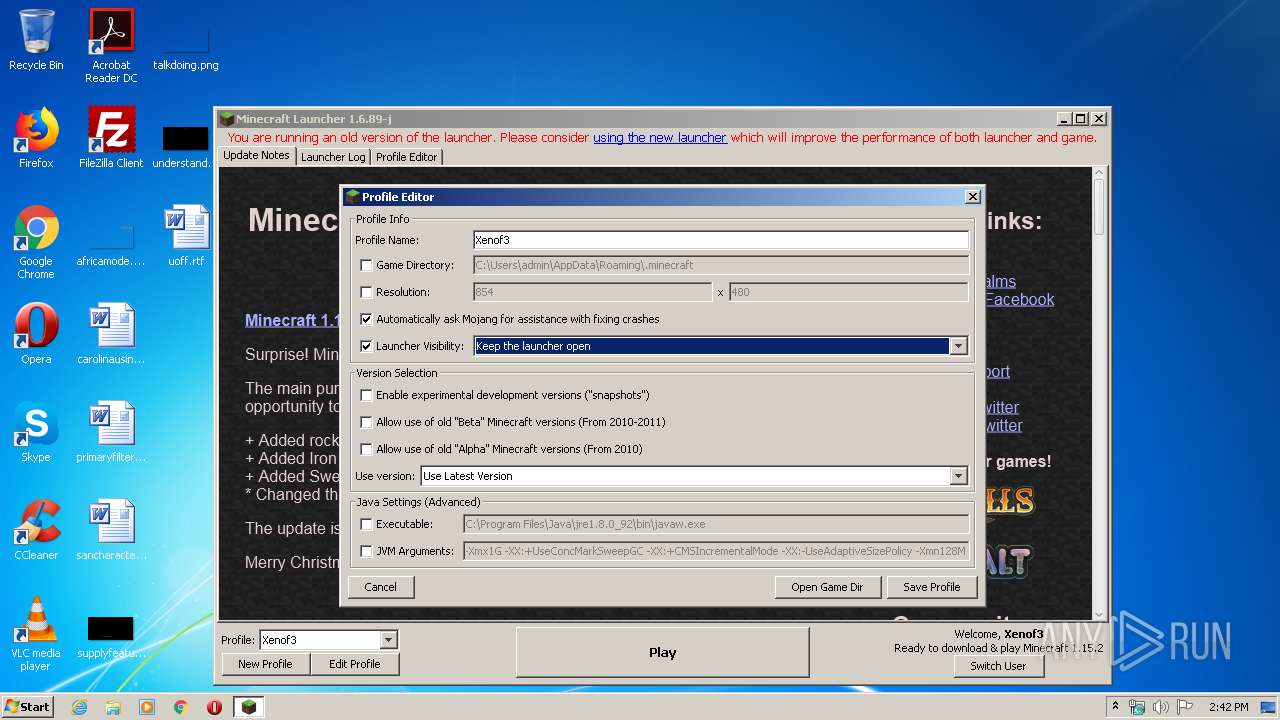Click the Switch User button
Viewport: 1280px width, 720px height.
tap(997, 666)
